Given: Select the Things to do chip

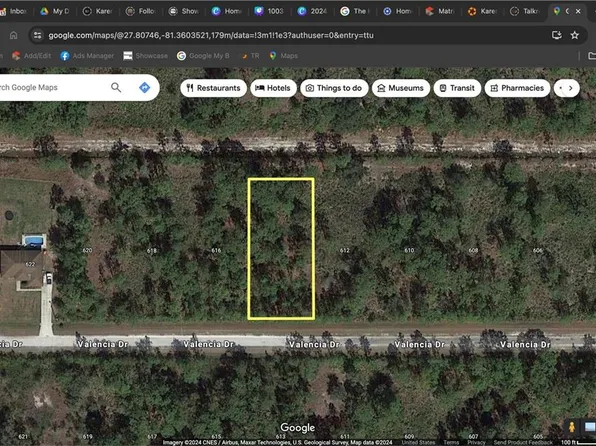Looking at the screenshot, I should (x=334, y=88).
